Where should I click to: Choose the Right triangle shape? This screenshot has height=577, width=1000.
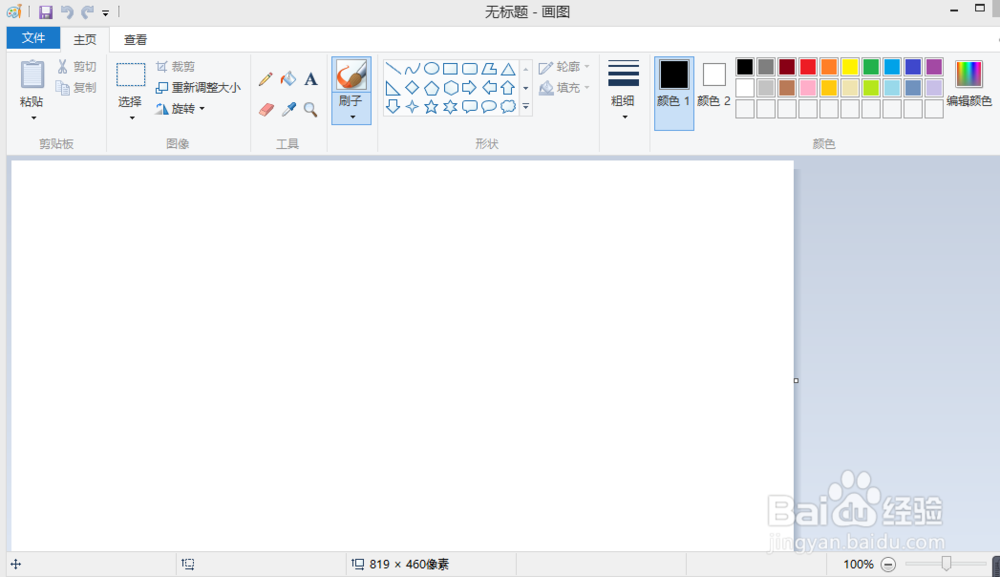393,88
